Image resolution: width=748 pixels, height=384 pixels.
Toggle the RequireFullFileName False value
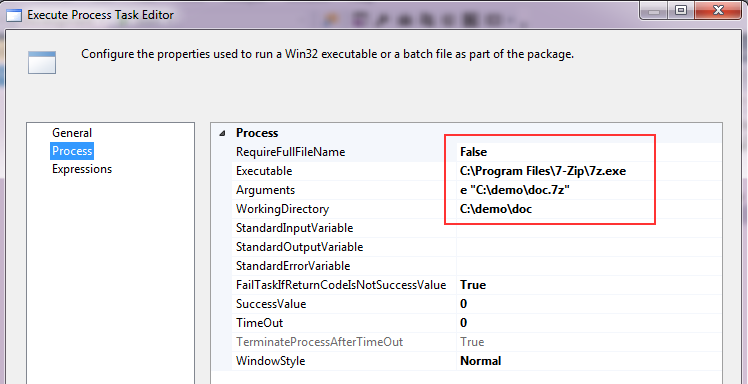(589, 152)
